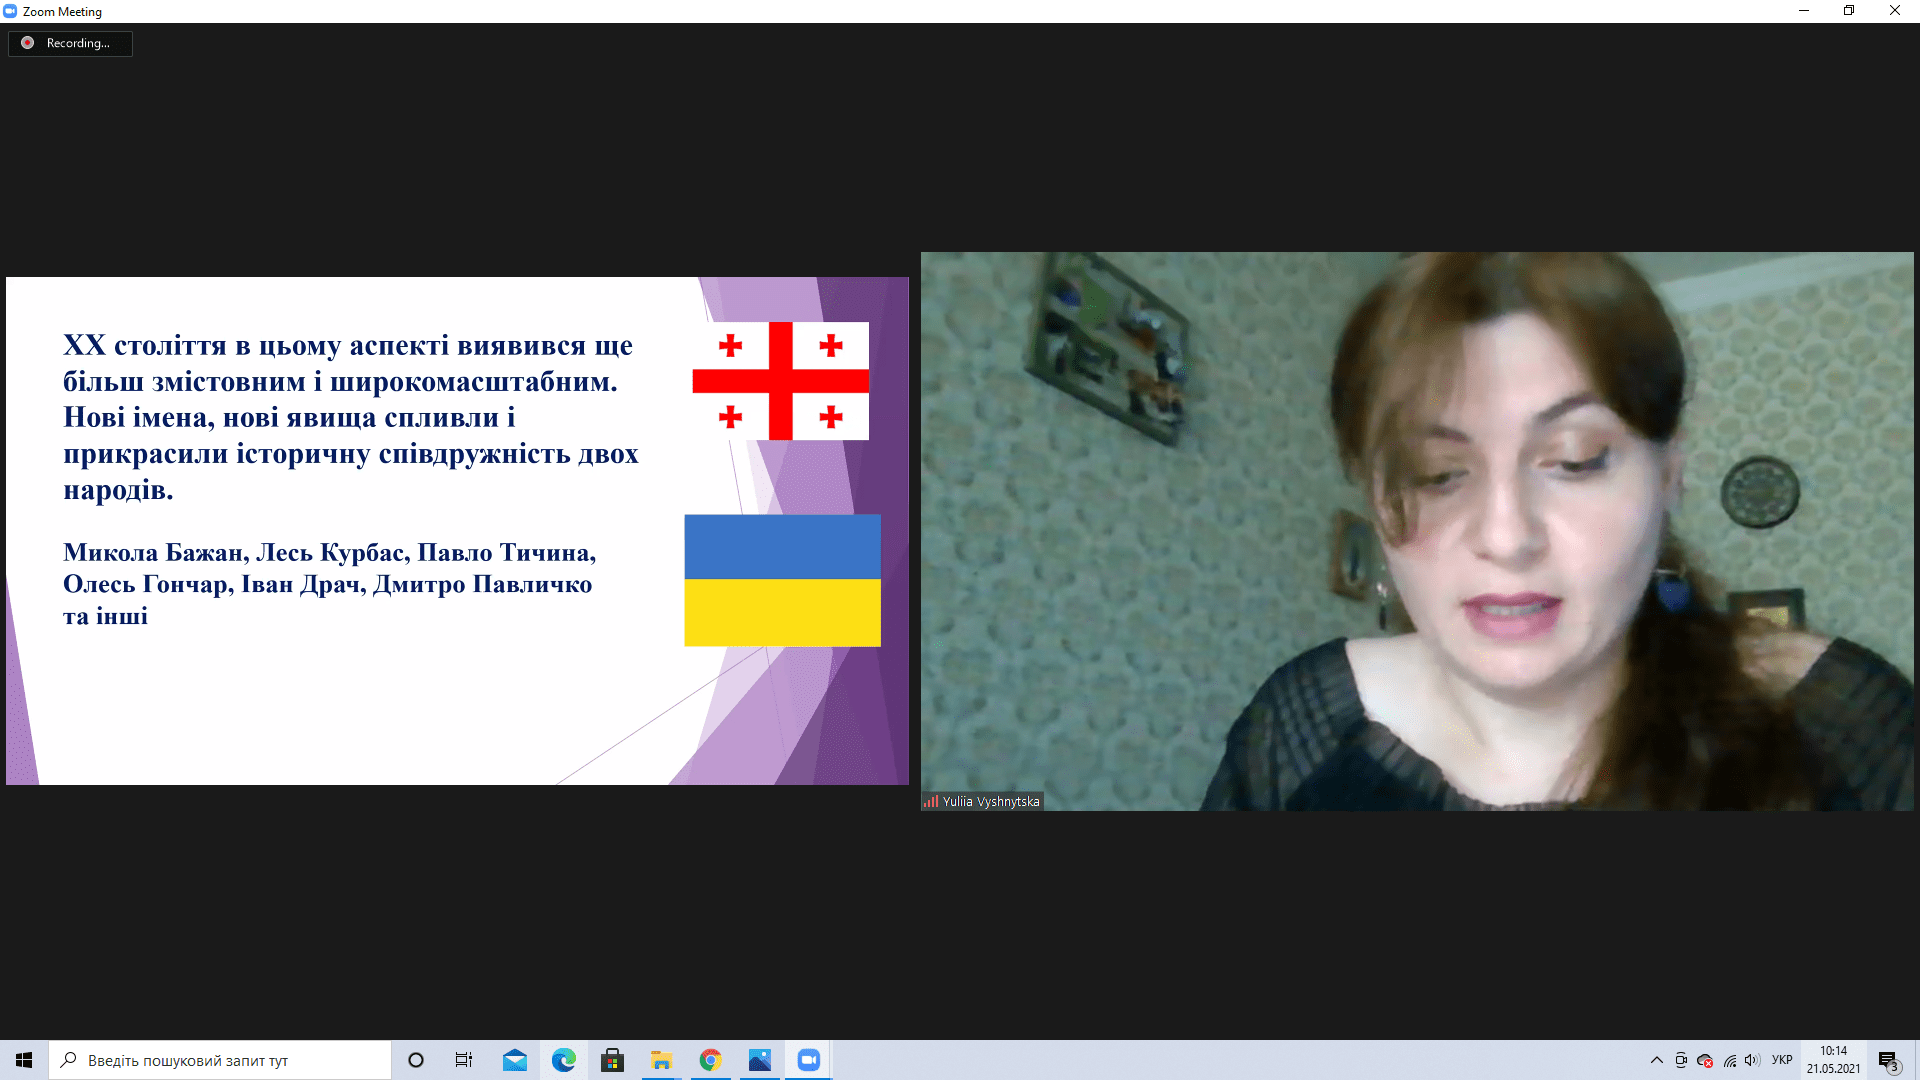Open the notification center with 3 alerts
This screenshot has height=1080, width=1920.
tap(1888, 1061)
